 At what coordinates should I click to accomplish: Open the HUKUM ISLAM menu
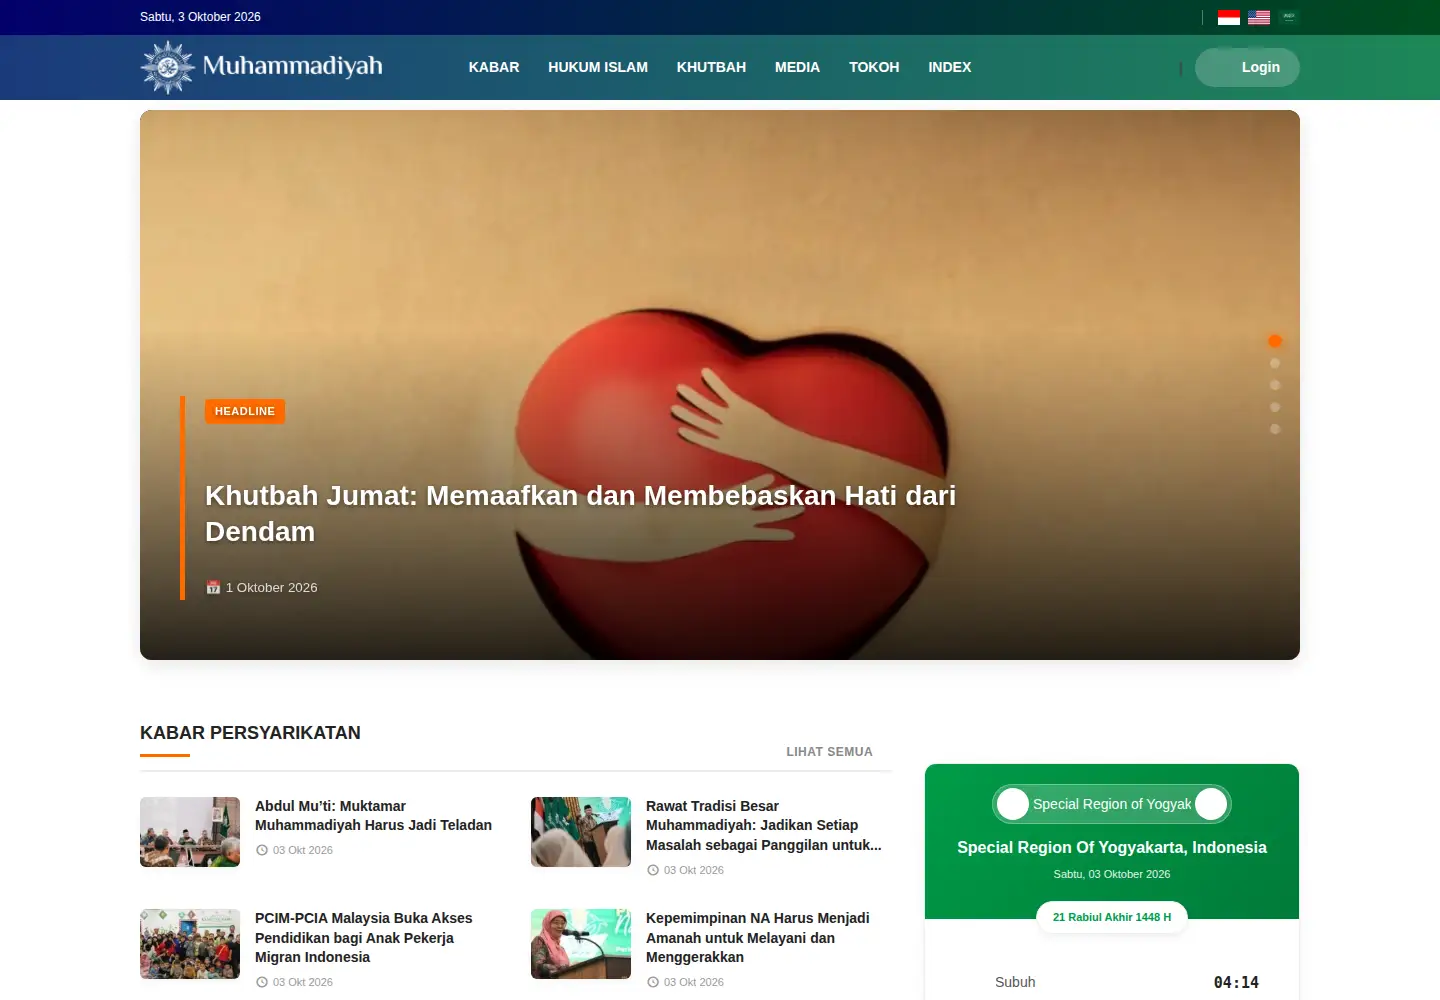point(598,67)
